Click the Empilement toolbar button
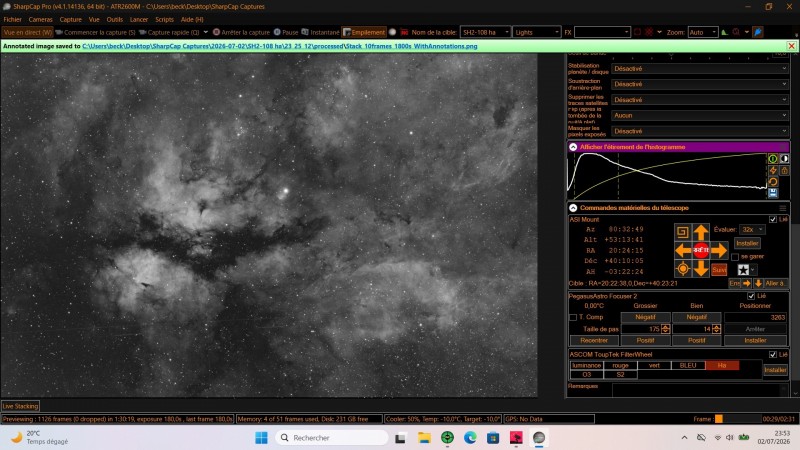This screenshot has height=450, width=800. (364, 32)
